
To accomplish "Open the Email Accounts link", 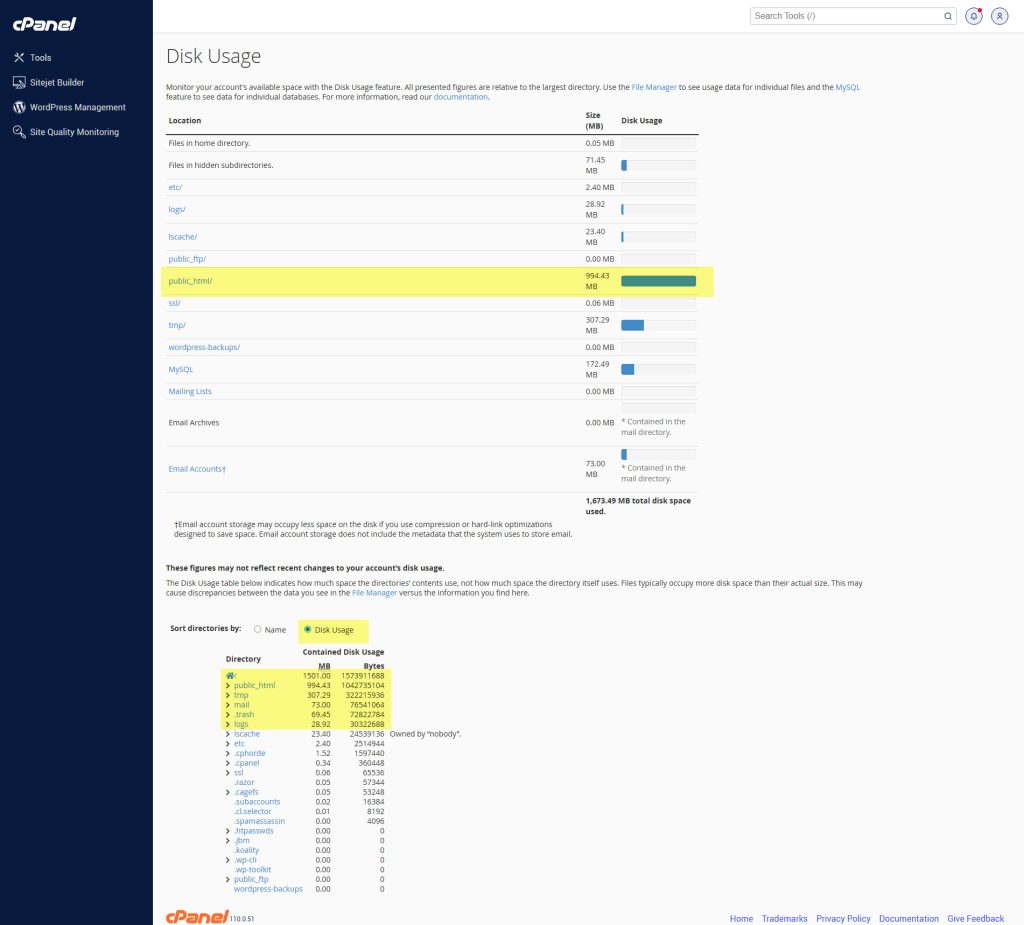I will point(196,469).
